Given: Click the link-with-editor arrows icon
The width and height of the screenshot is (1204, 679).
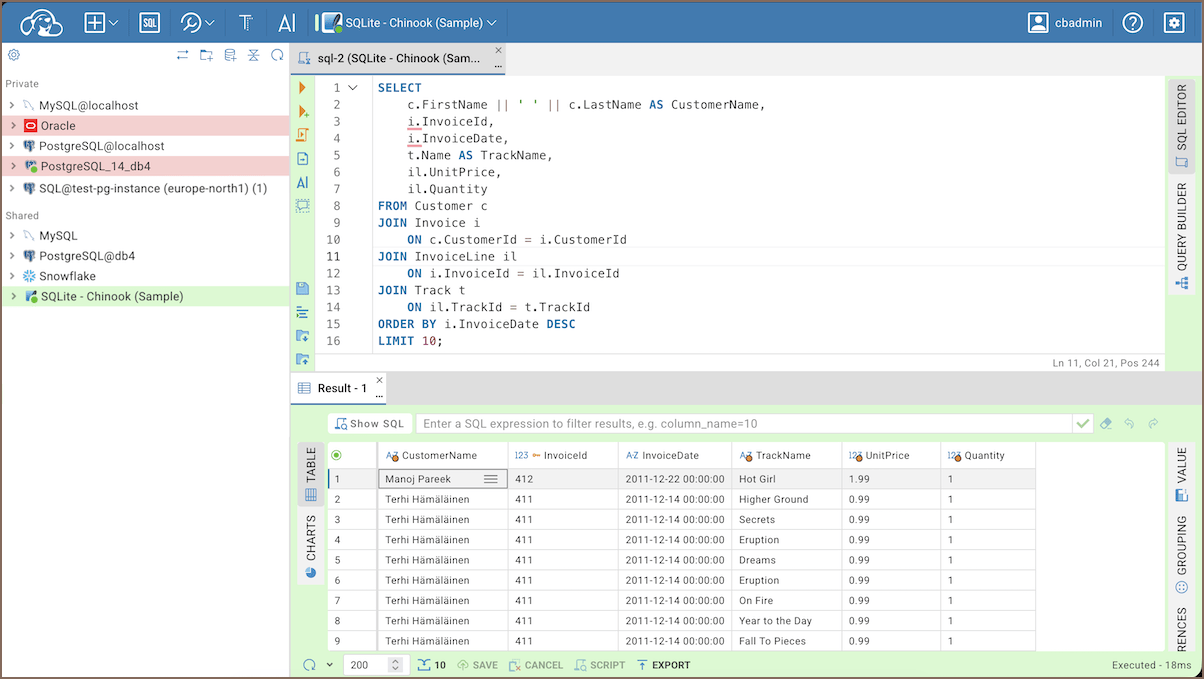Looking at the screenshot, I should [183, 55].
